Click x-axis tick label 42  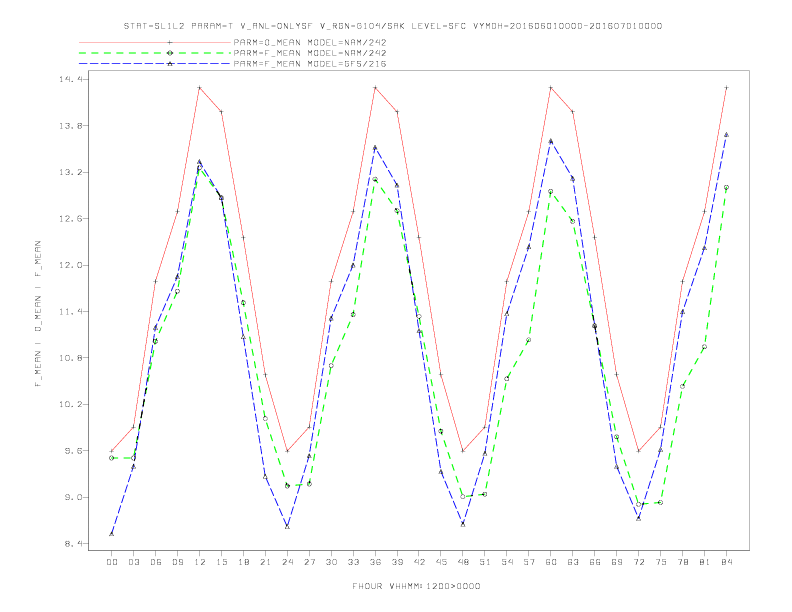point(419,562)
